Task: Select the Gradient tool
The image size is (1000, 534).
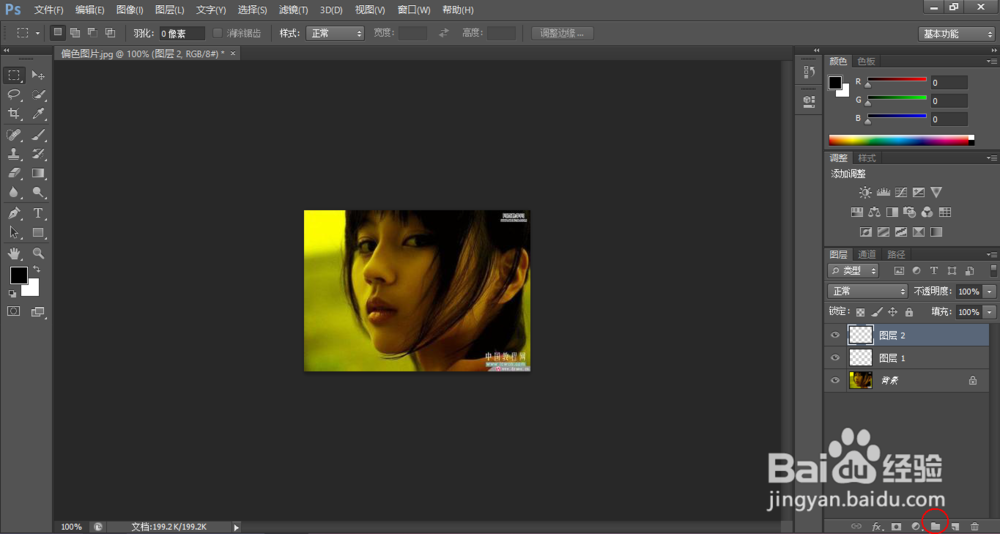Action: tap(38, 173)
